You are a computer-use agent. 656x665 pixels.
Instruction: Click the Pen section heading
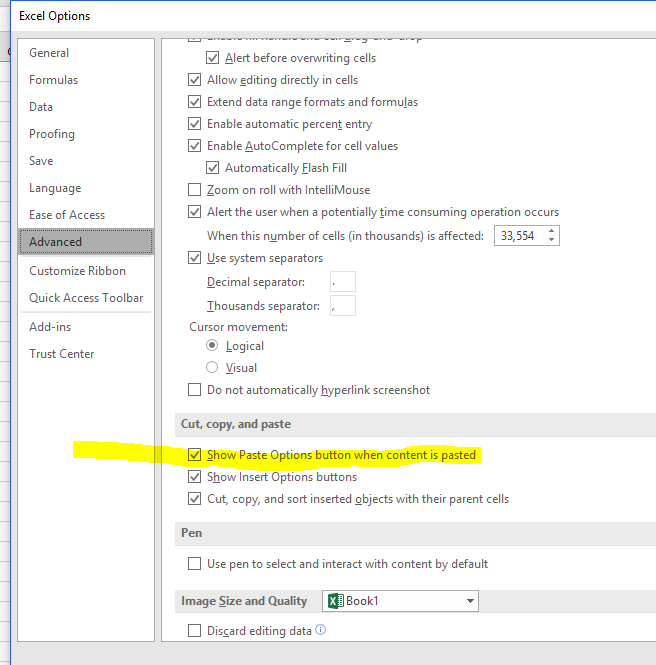click(191, 533)
